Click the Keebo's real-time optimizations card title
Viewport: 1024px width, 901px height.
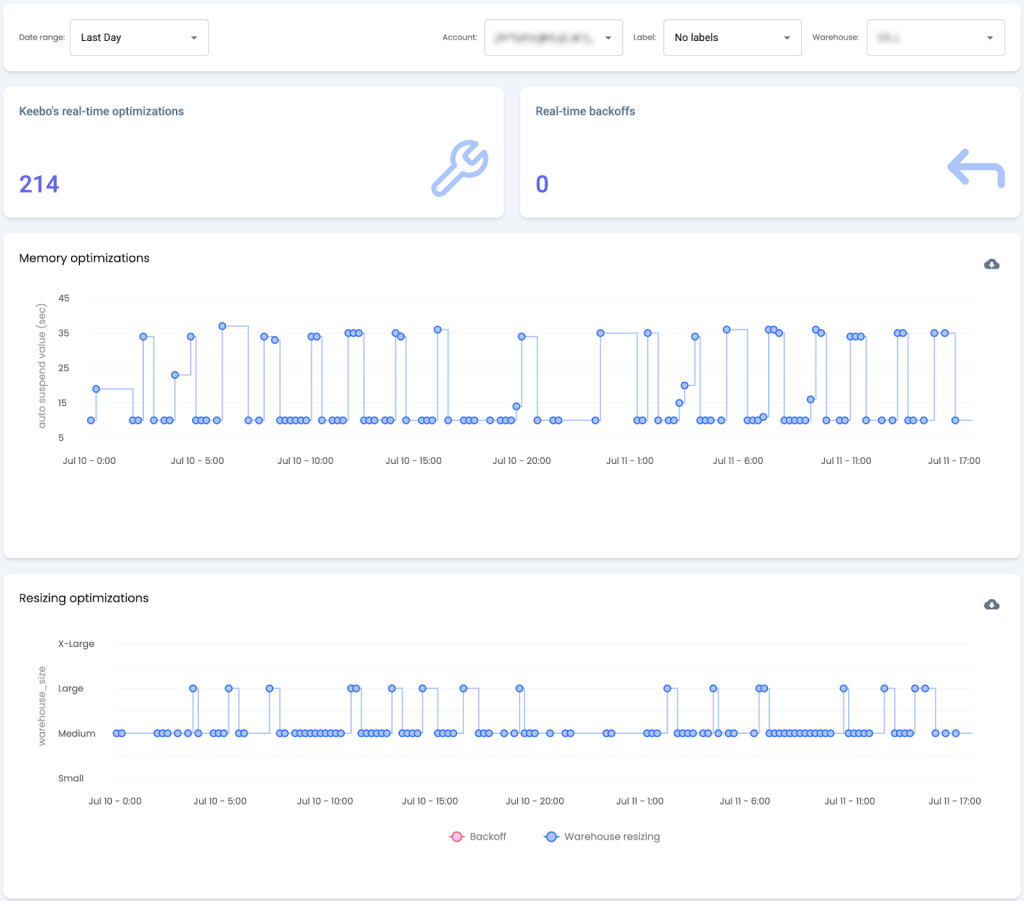pos(100,111)
